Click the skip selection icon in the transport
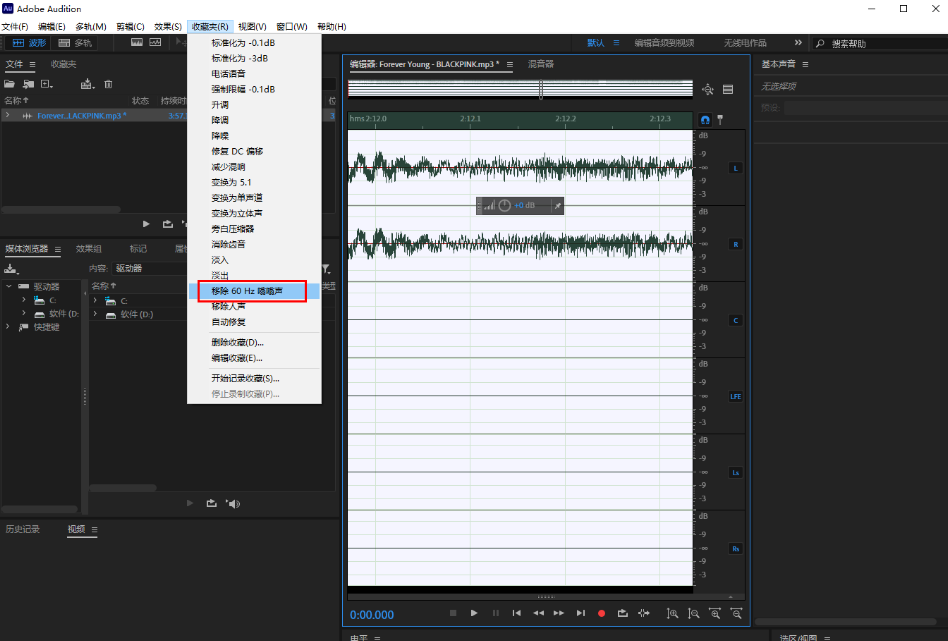 [643, 613]
